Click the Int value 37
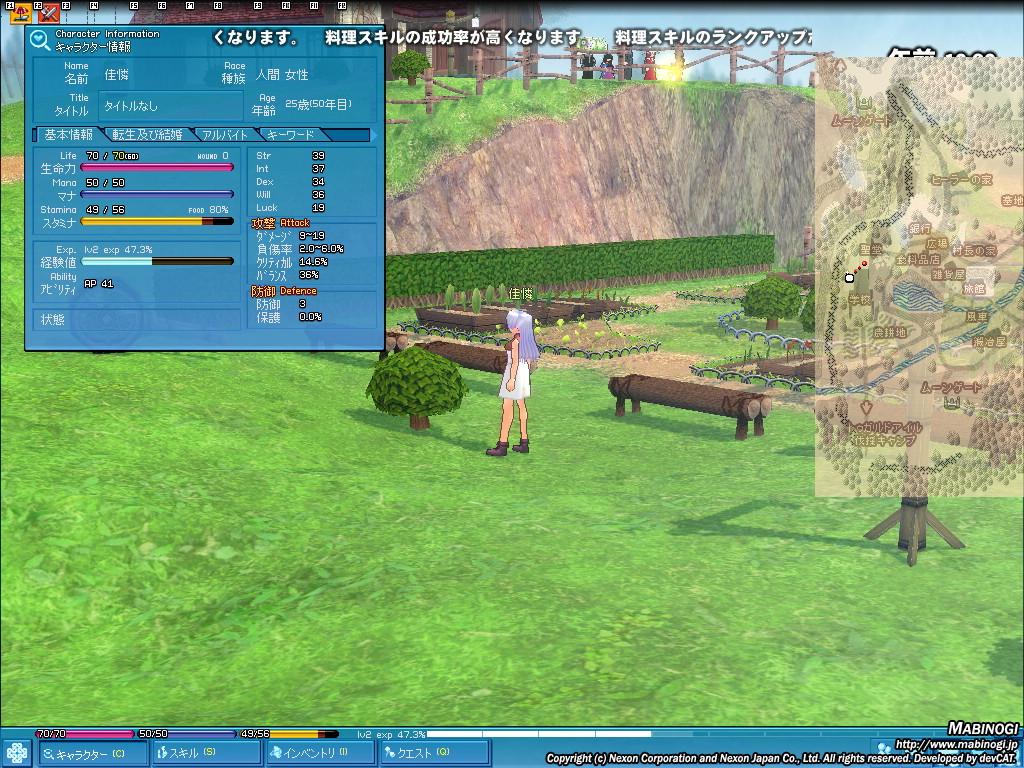The width and height of the screenshot is (1024, 768). pos(318,168)
